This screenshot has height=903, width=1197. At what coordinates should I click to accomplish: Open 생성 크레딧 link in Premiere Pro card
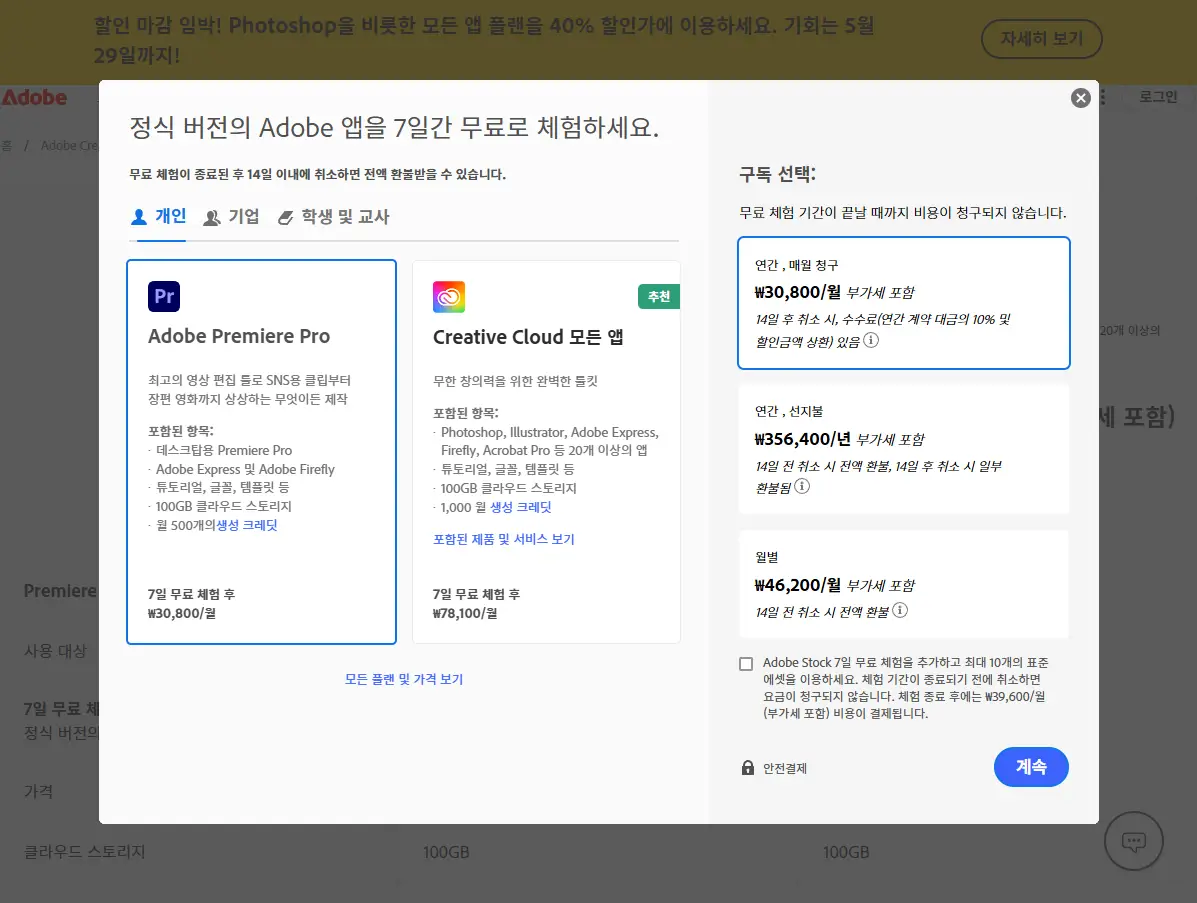coord(247,525)
